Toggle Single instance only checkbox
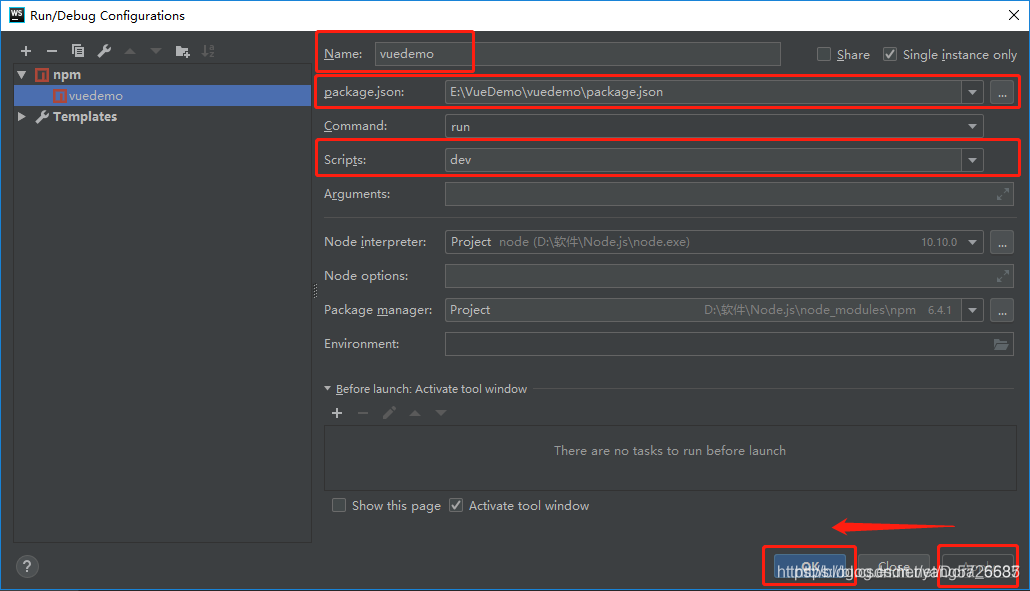Image resolution: width=1030 pixels, height=591 pixels. coord(889,55)
